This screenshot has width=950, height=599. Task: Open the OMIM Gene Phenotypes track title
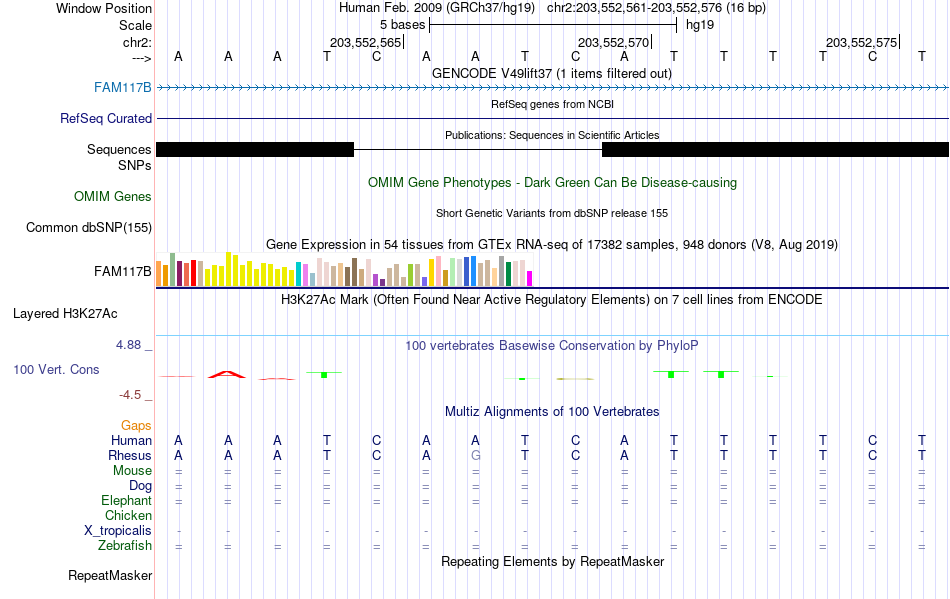(x=552, y=183)
